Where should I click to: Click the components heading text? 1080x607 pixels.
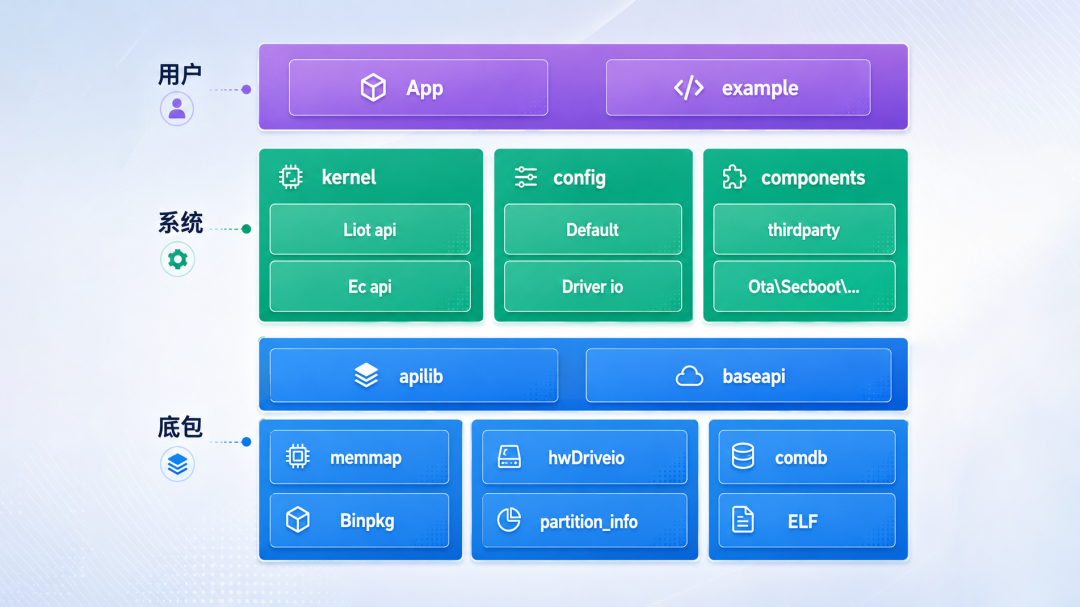tap(813, 178)
